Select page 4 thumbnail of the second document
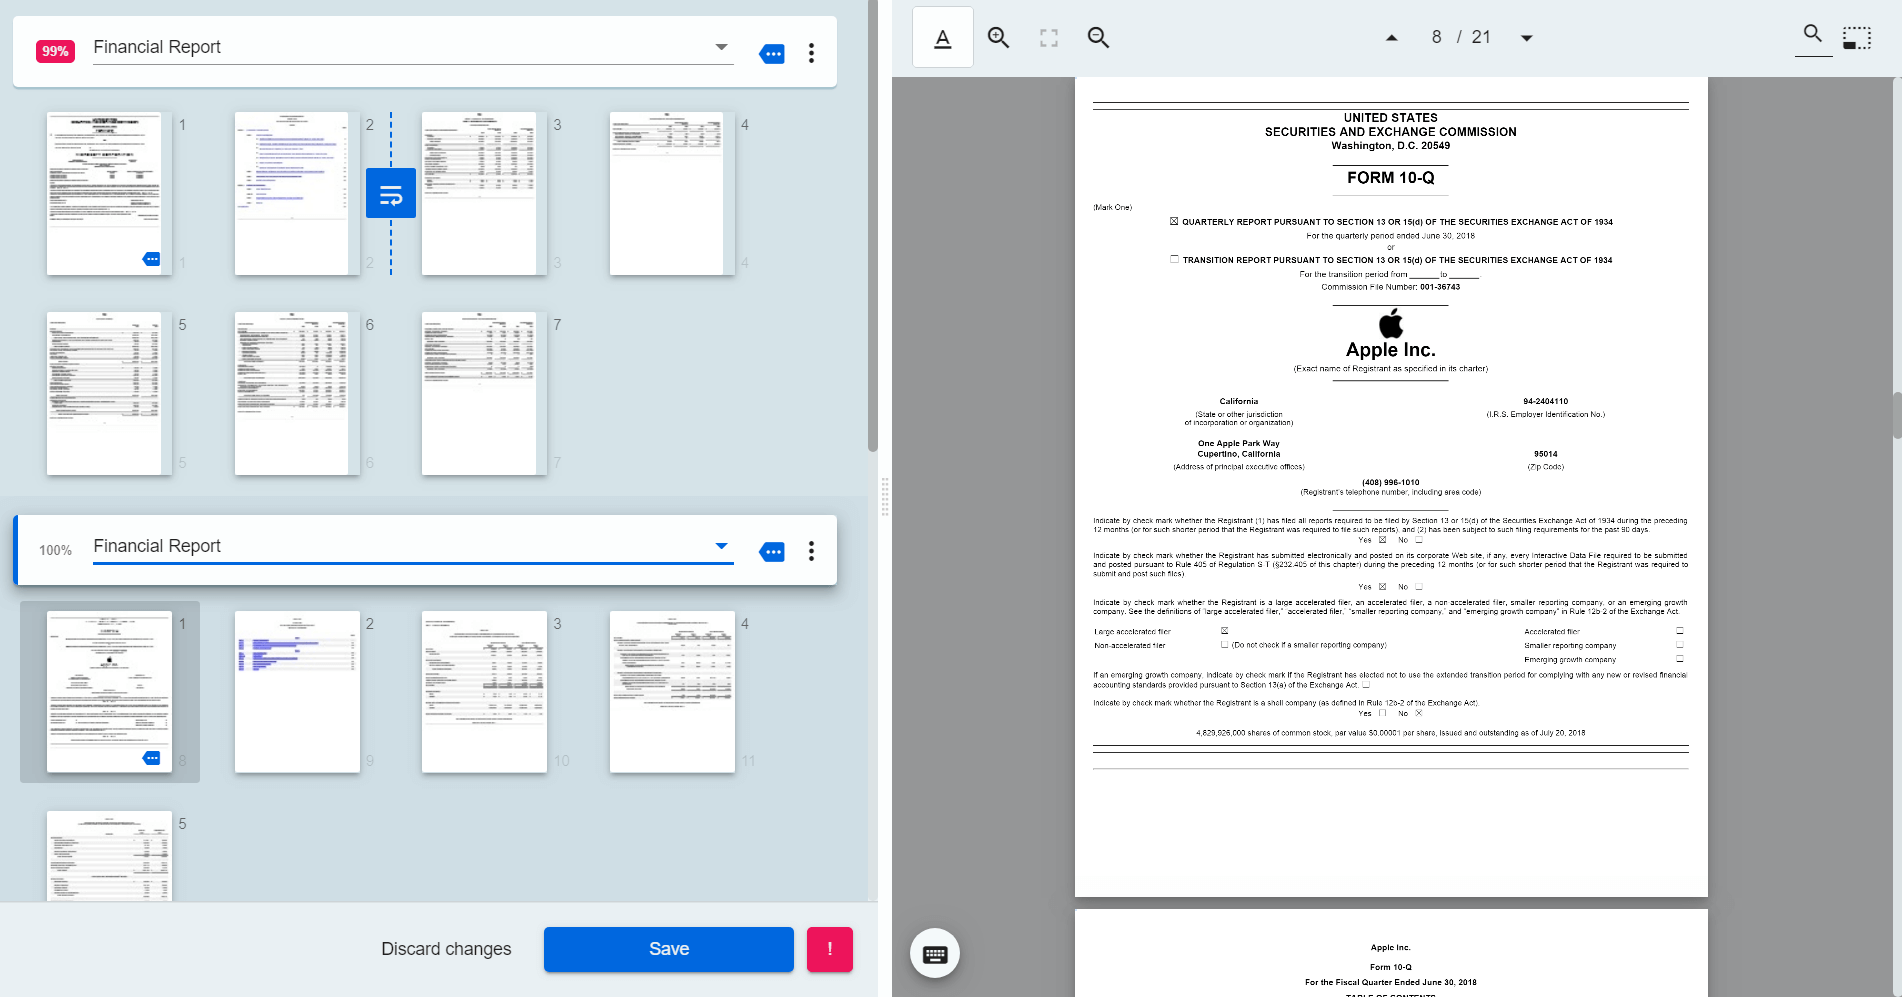Image resolution: width=1902 pixels, height=998 pixels. pyautogui.click(x=672, y=692)
